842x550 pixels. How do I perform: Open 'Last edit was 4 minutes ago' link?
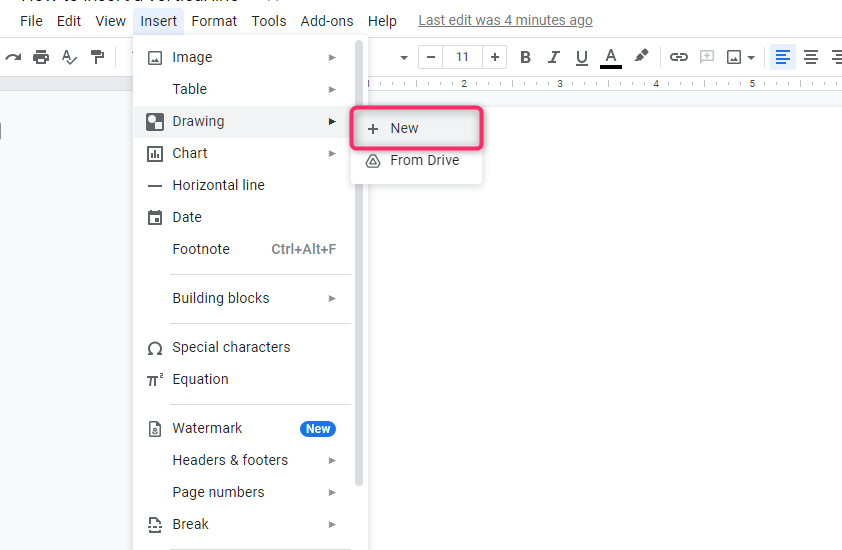point(505,20)
